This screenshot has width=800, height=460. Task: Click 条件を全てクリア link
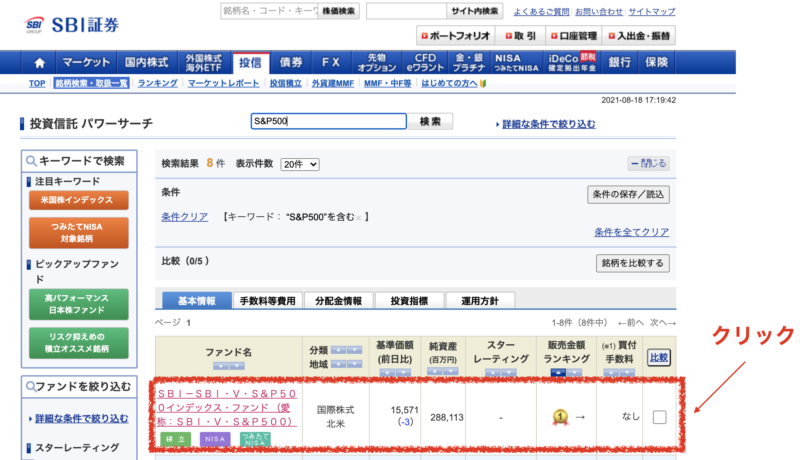pos(632,232)
